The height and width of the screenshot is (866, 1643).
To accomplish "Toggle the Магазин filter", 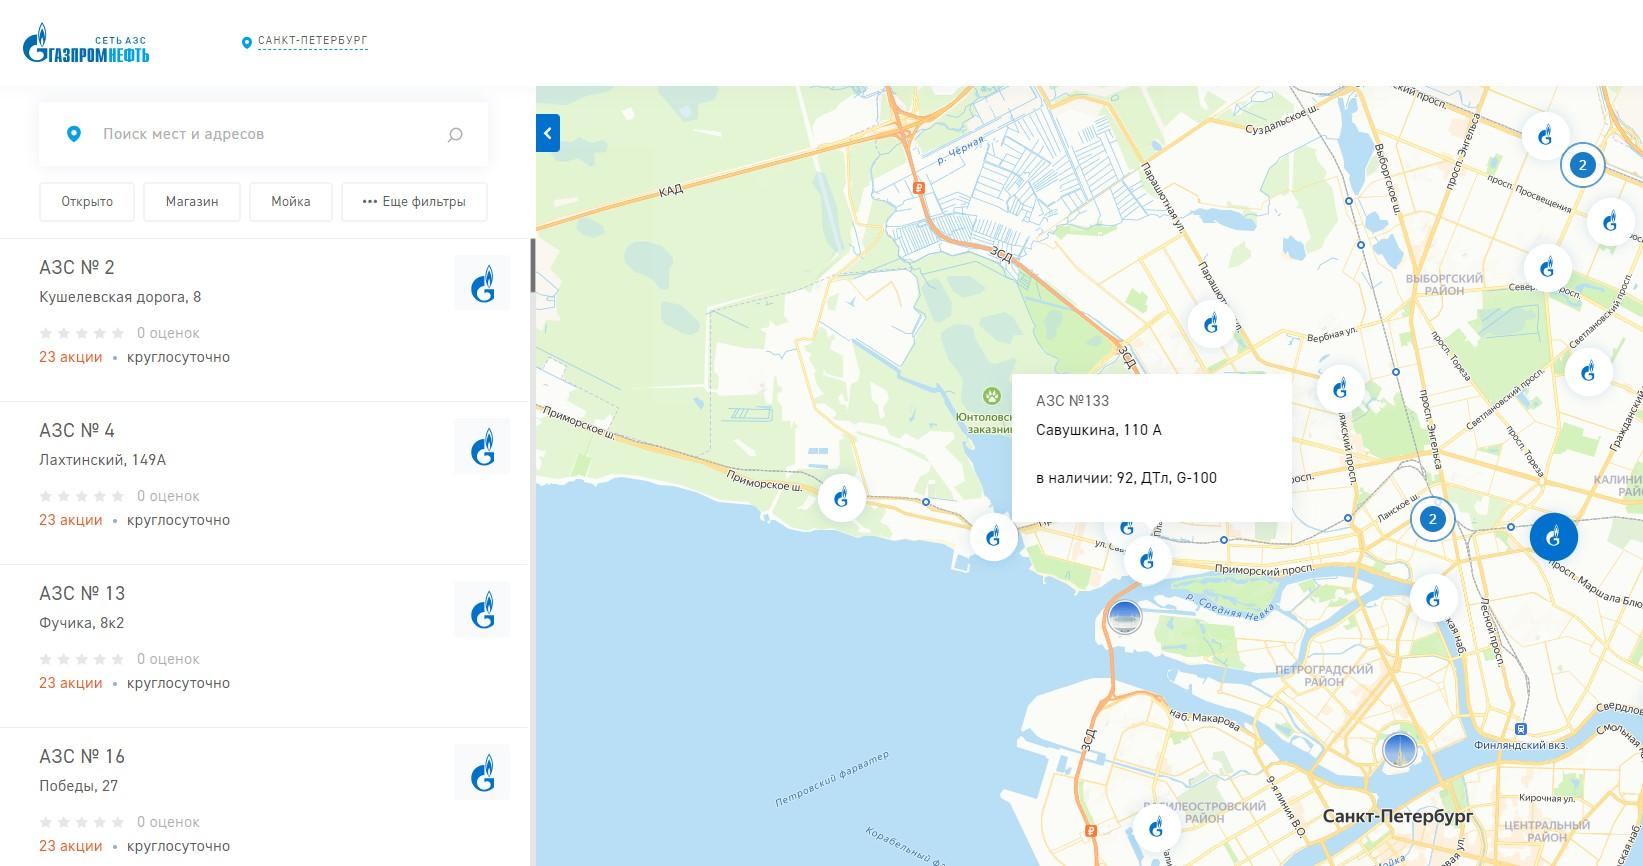I will pos(192,201).
